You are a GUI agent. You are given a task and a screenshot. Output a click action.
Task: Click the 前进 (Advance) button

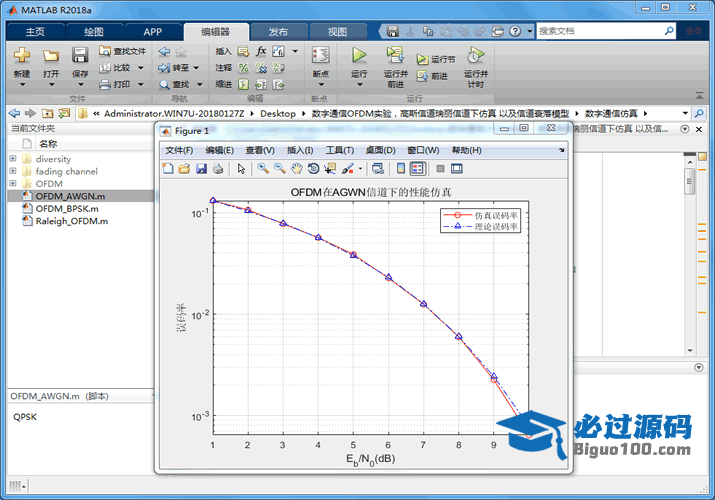(x=432, y=76)
